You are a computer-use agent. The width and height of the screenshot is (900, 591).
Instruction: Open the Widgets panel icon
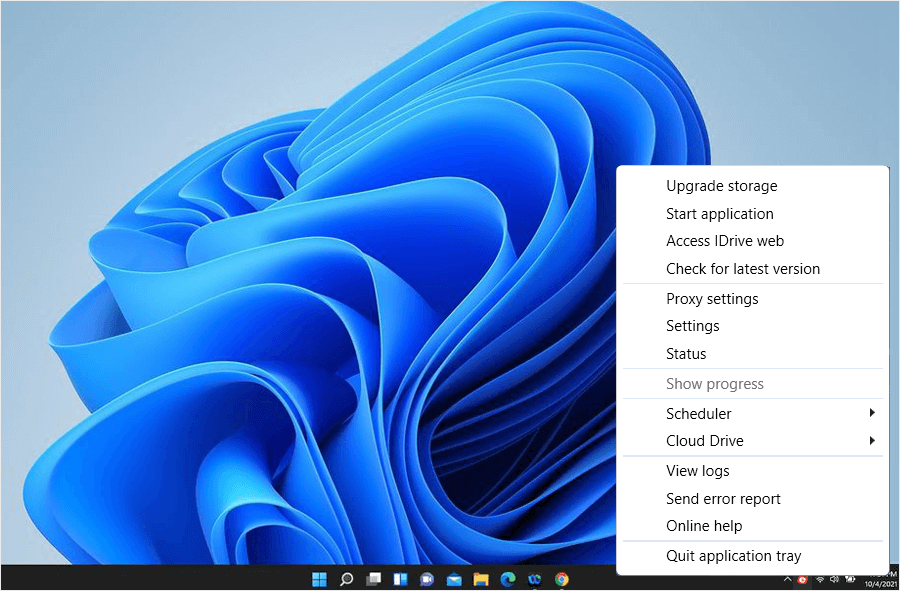400,579
